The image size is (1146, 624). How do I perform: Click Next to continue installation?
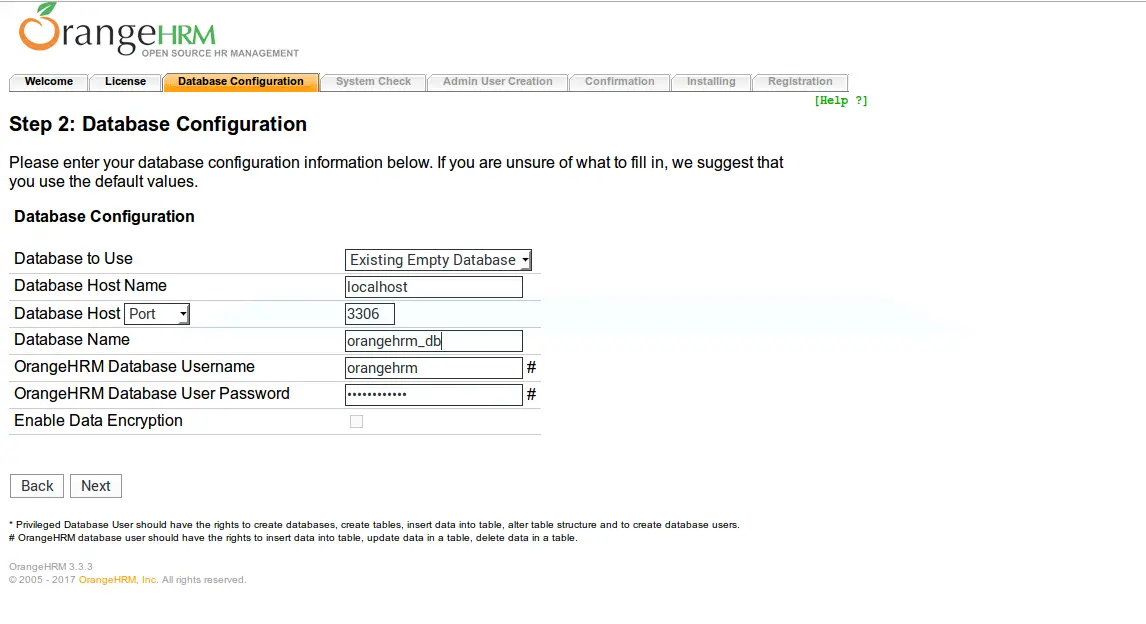[96, 486]
